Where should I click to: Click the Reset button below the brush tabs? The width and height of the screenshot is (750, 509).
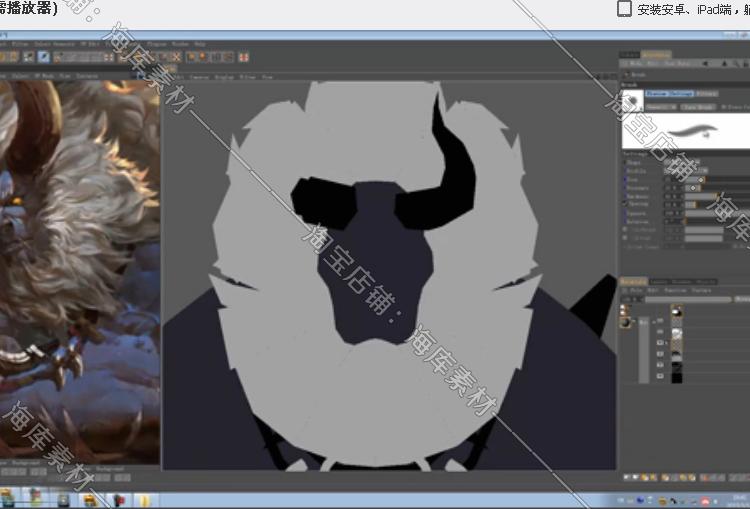pos(661,107)
